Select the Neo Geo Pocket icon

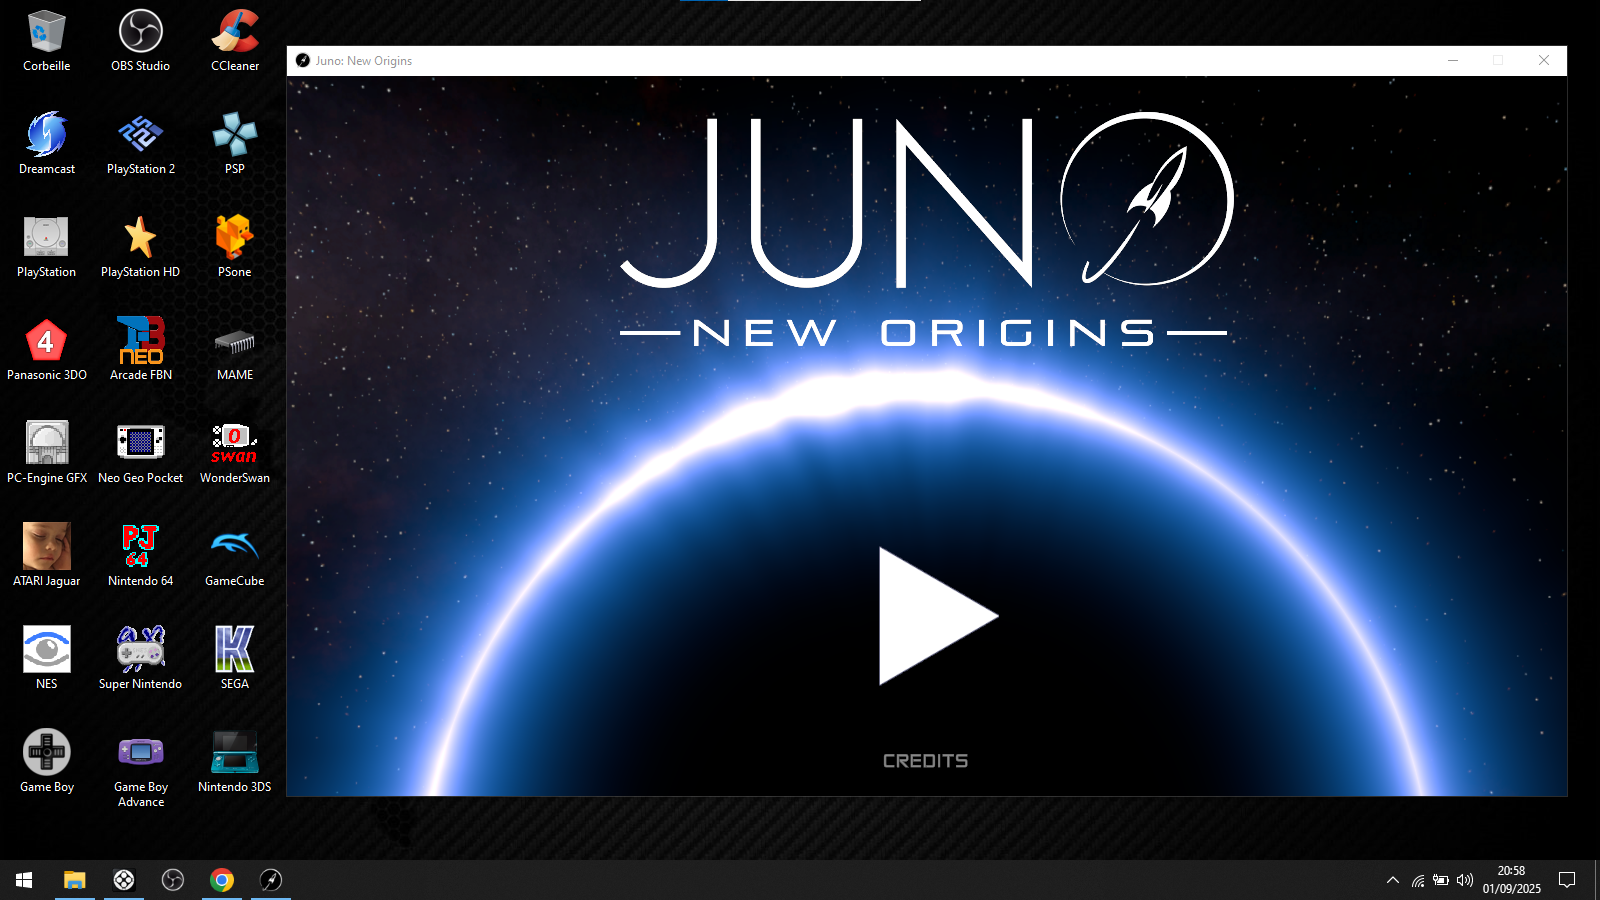140,453
